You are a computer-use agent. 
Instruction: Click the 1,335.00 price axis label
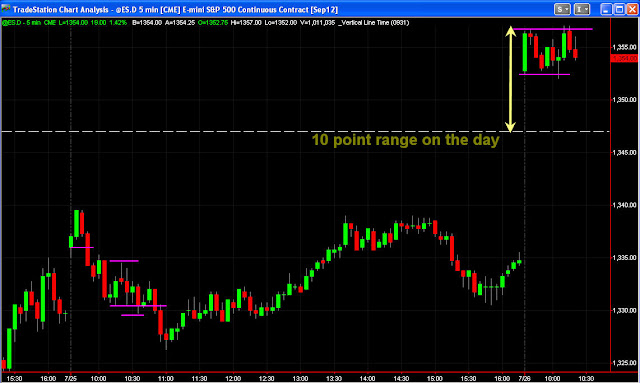pos(624,258)
